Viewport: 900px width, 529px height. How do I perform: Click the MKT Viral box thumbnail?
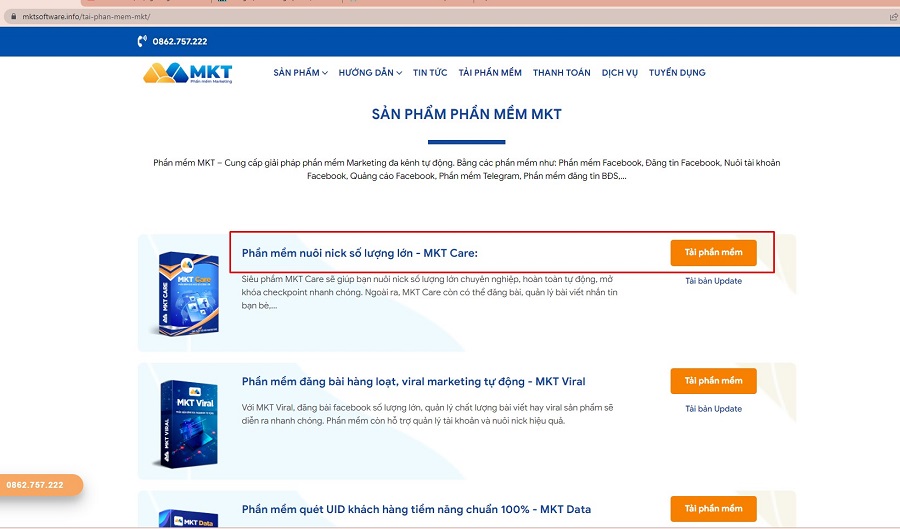(x=188, y=423)
